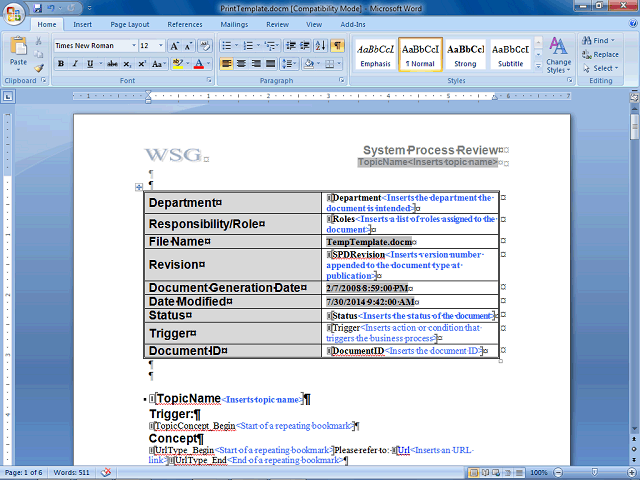Activate the Format Painter brush
640x480 pixels.
coord(39,68)
